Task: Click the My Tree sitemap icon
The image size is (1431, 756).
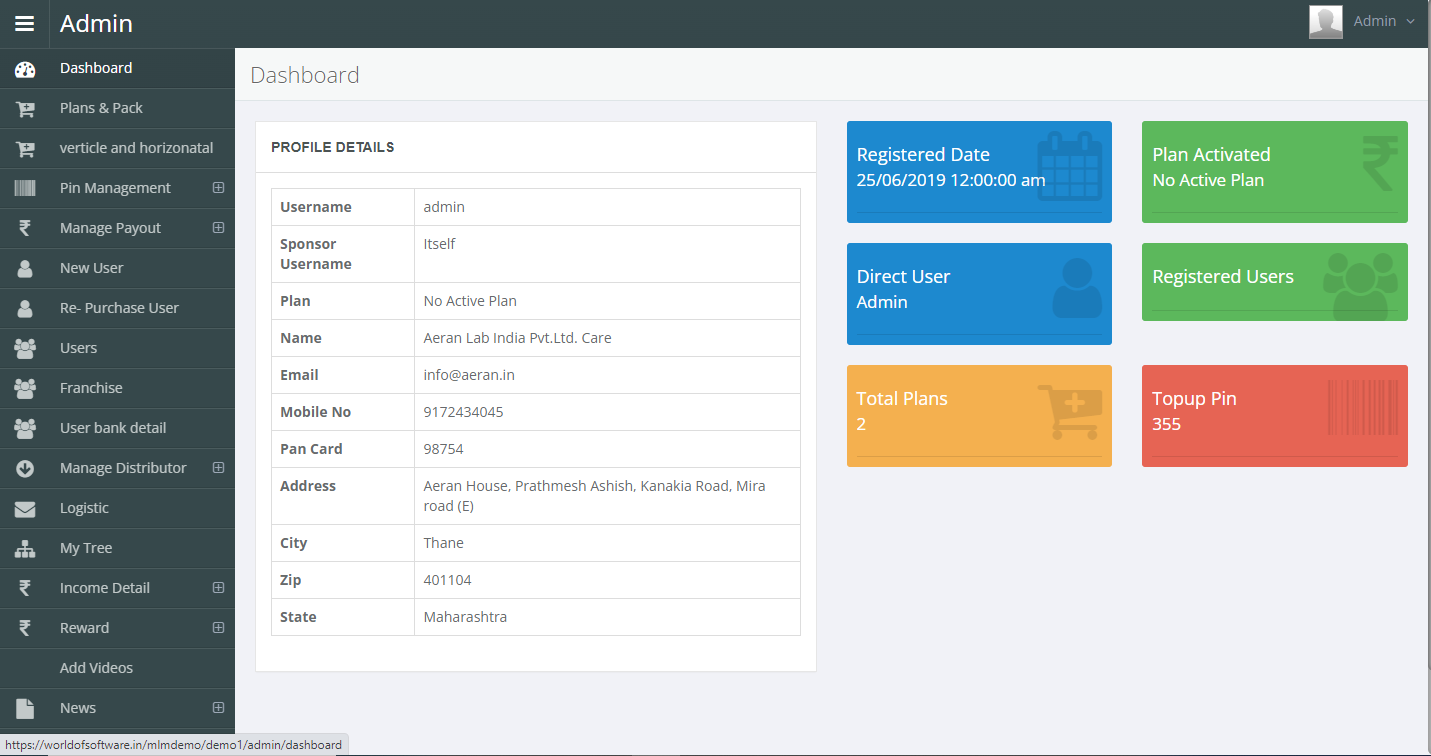Action: 25,548
